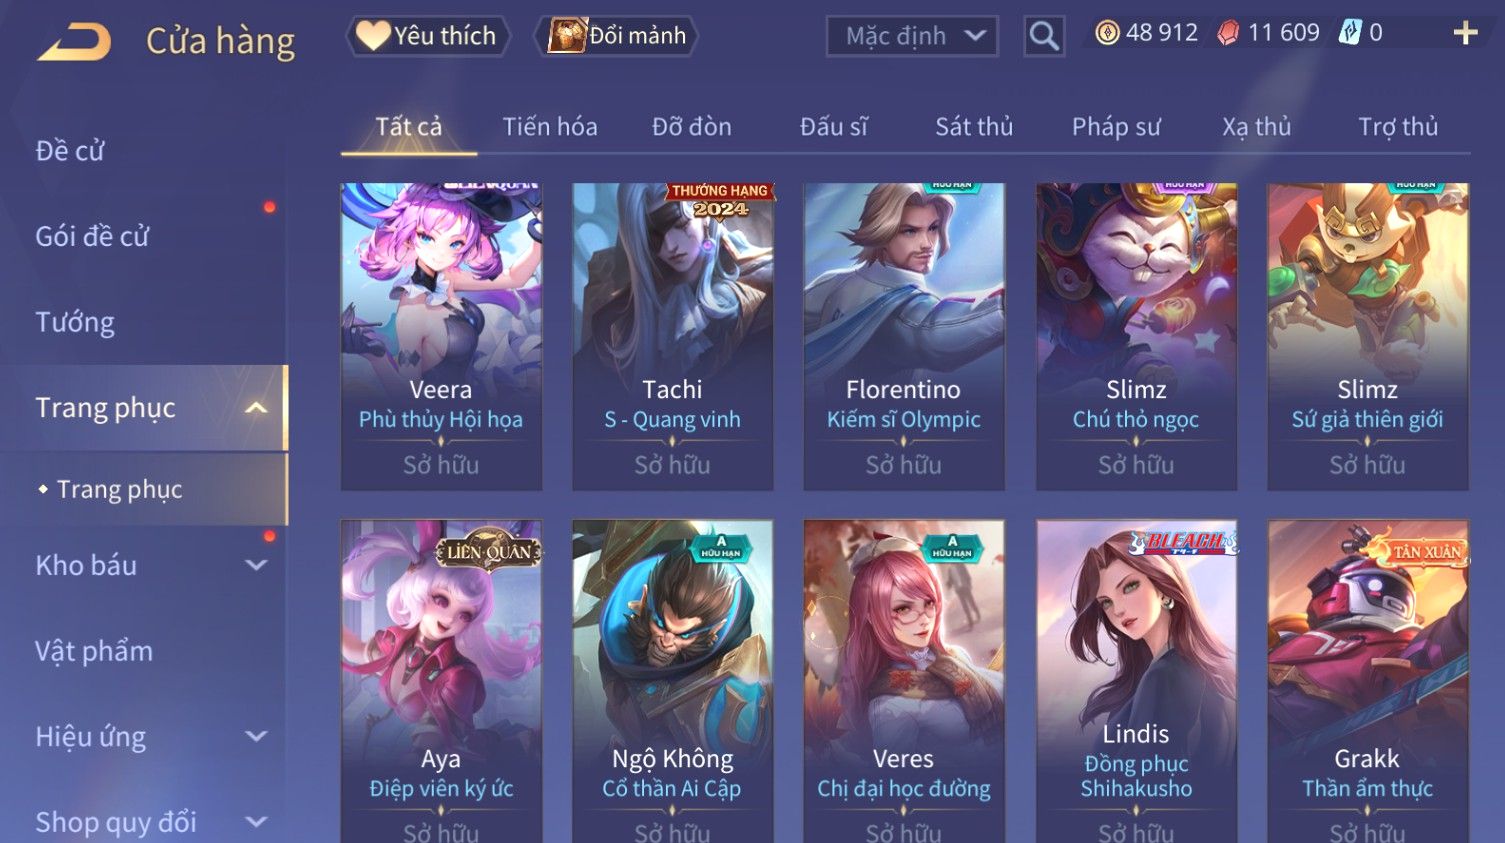
Task: Select the Veera Phù thủy Hội họa skin
Action: 441,336
